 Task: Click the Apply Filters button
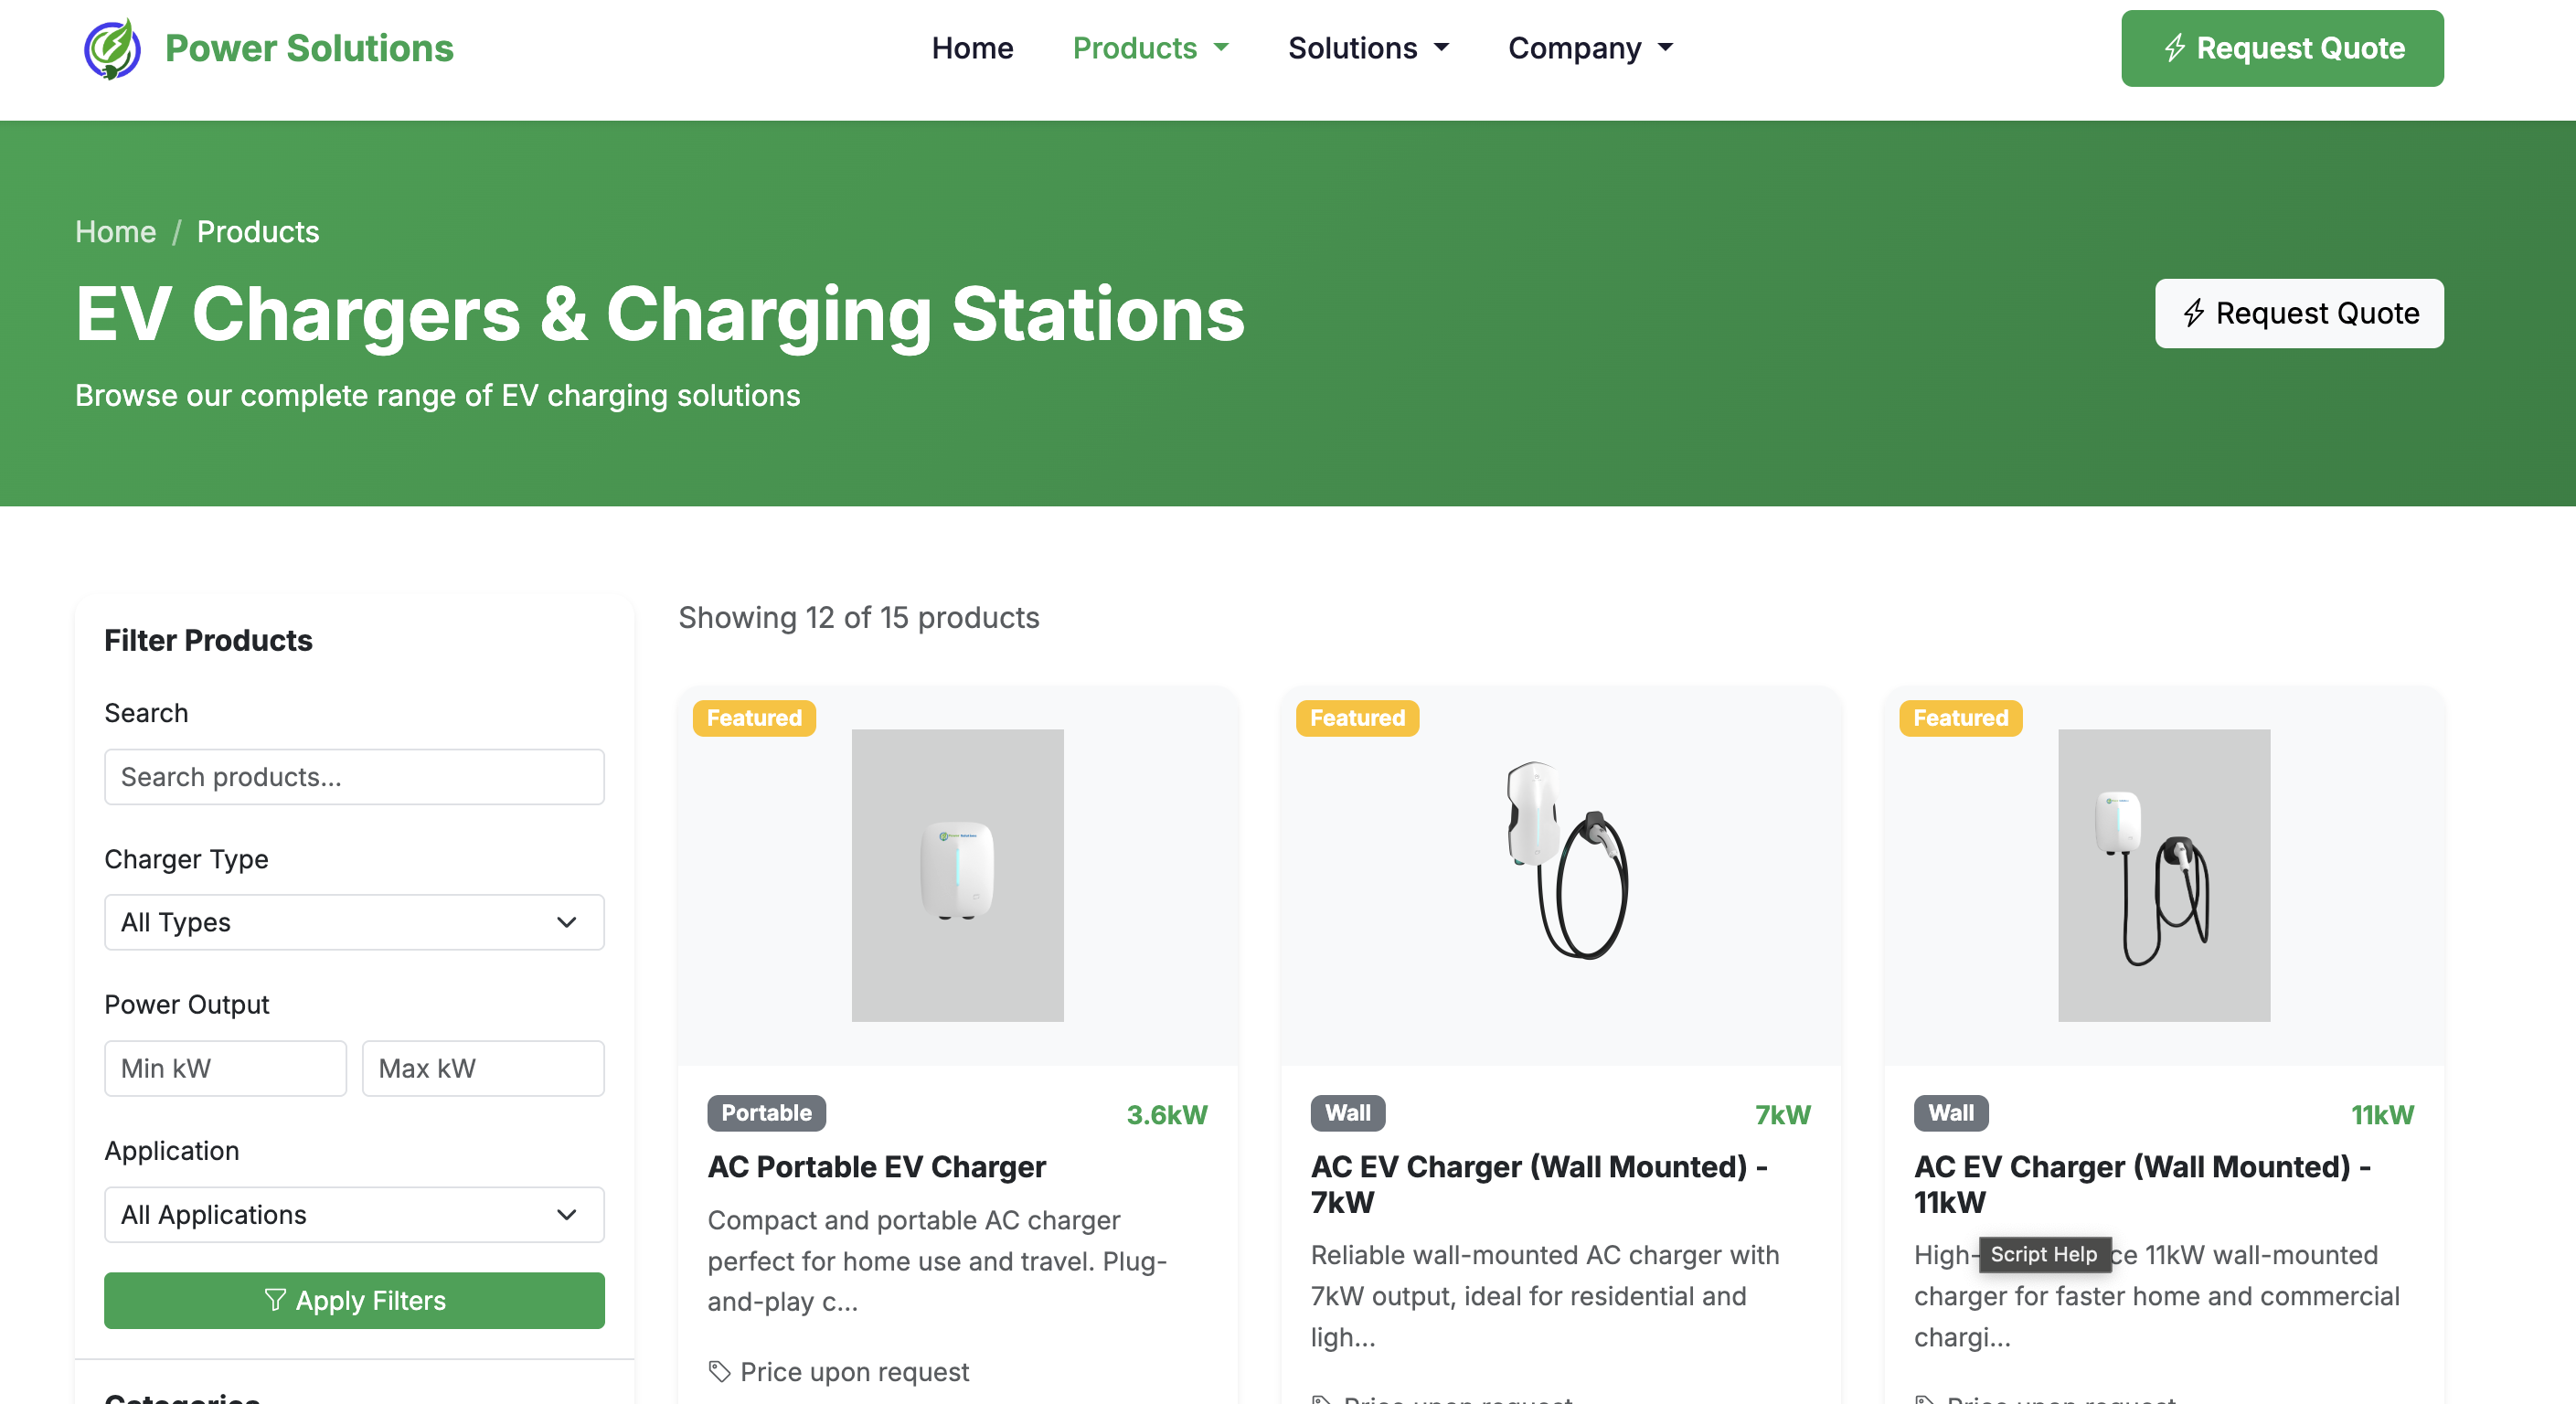[354, 1300]
